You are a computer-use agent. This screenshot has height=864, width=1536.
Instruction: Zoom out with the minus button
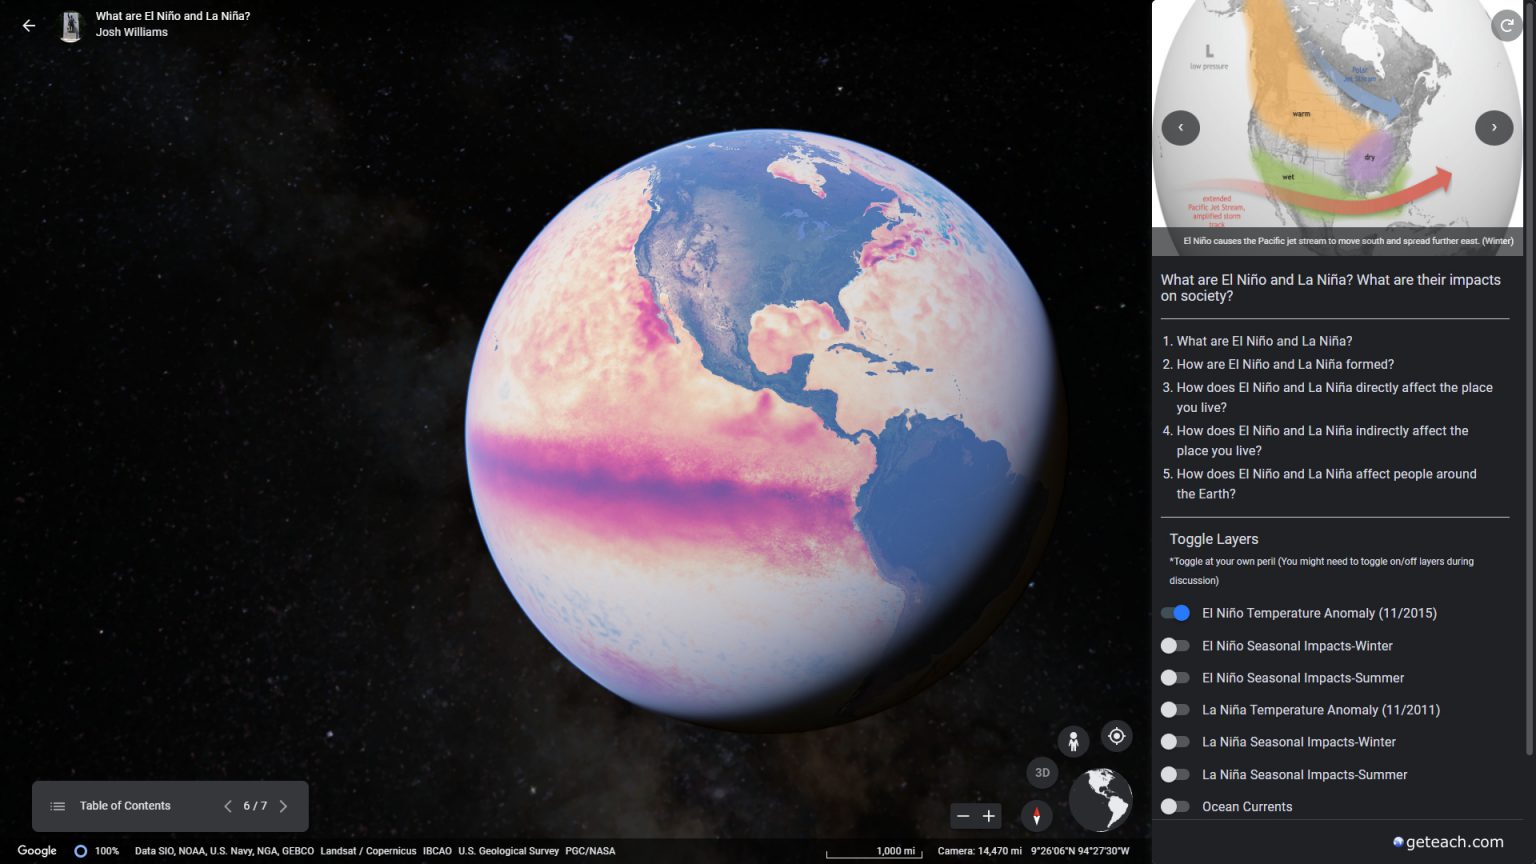pyautogui.click(x=963, y=816)
